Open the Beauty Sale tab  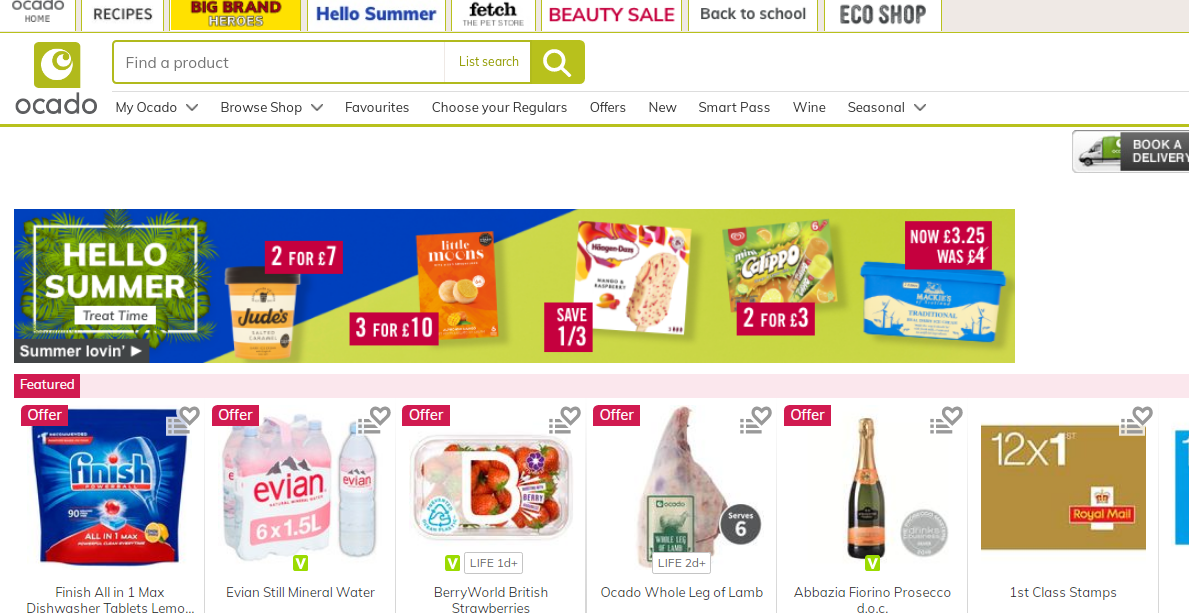pyautogui.click(x=611, y=15)
